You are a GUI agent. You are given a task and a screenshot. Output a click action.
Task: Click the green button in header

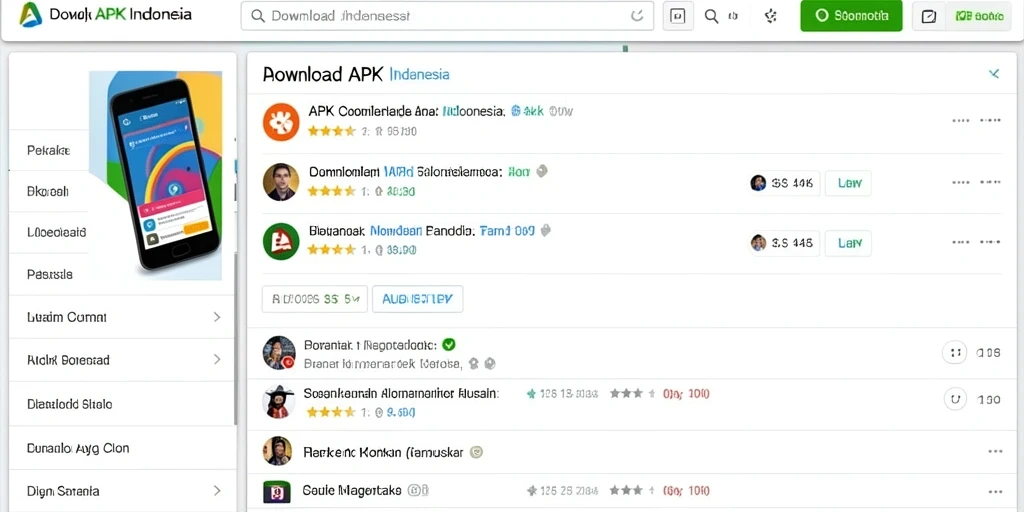851,16
